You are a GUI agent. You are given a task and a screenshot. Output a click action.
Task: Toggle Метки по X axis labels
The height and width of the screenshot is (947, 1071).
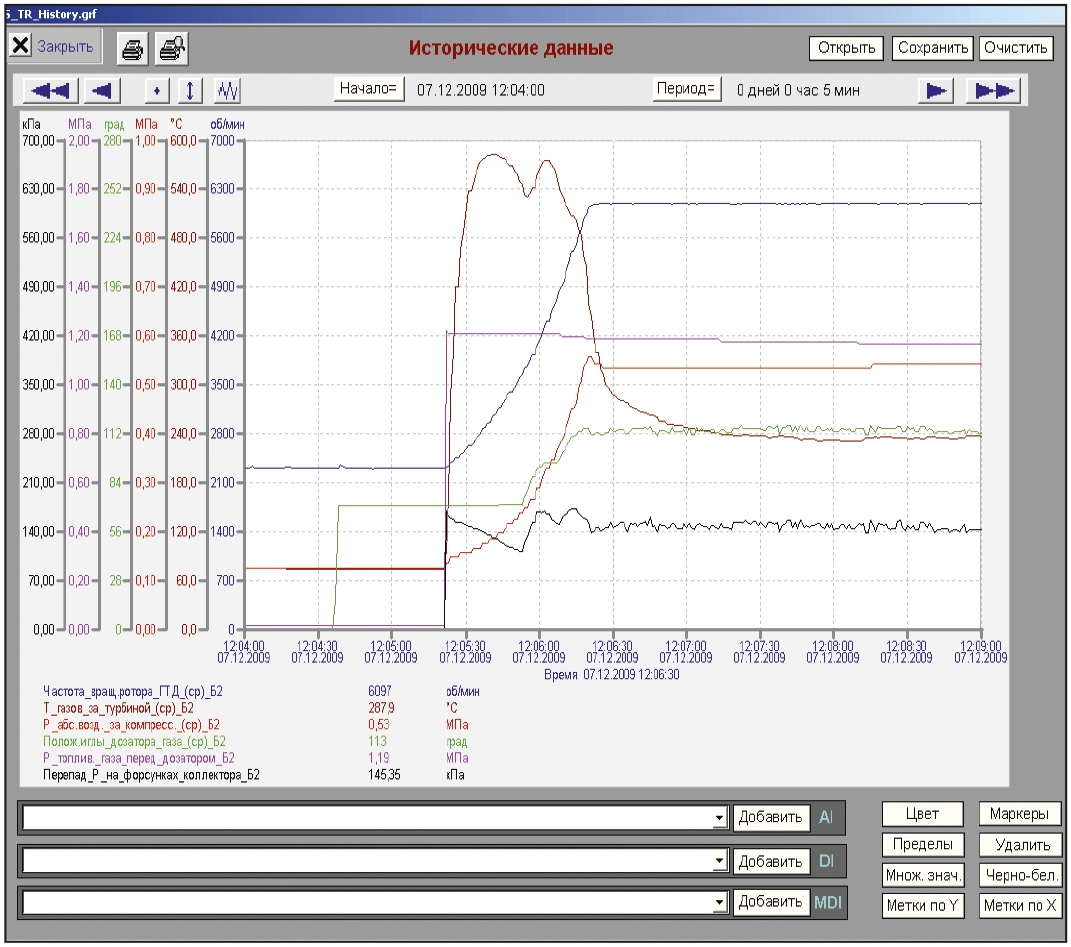click(x=1020, y=905)
